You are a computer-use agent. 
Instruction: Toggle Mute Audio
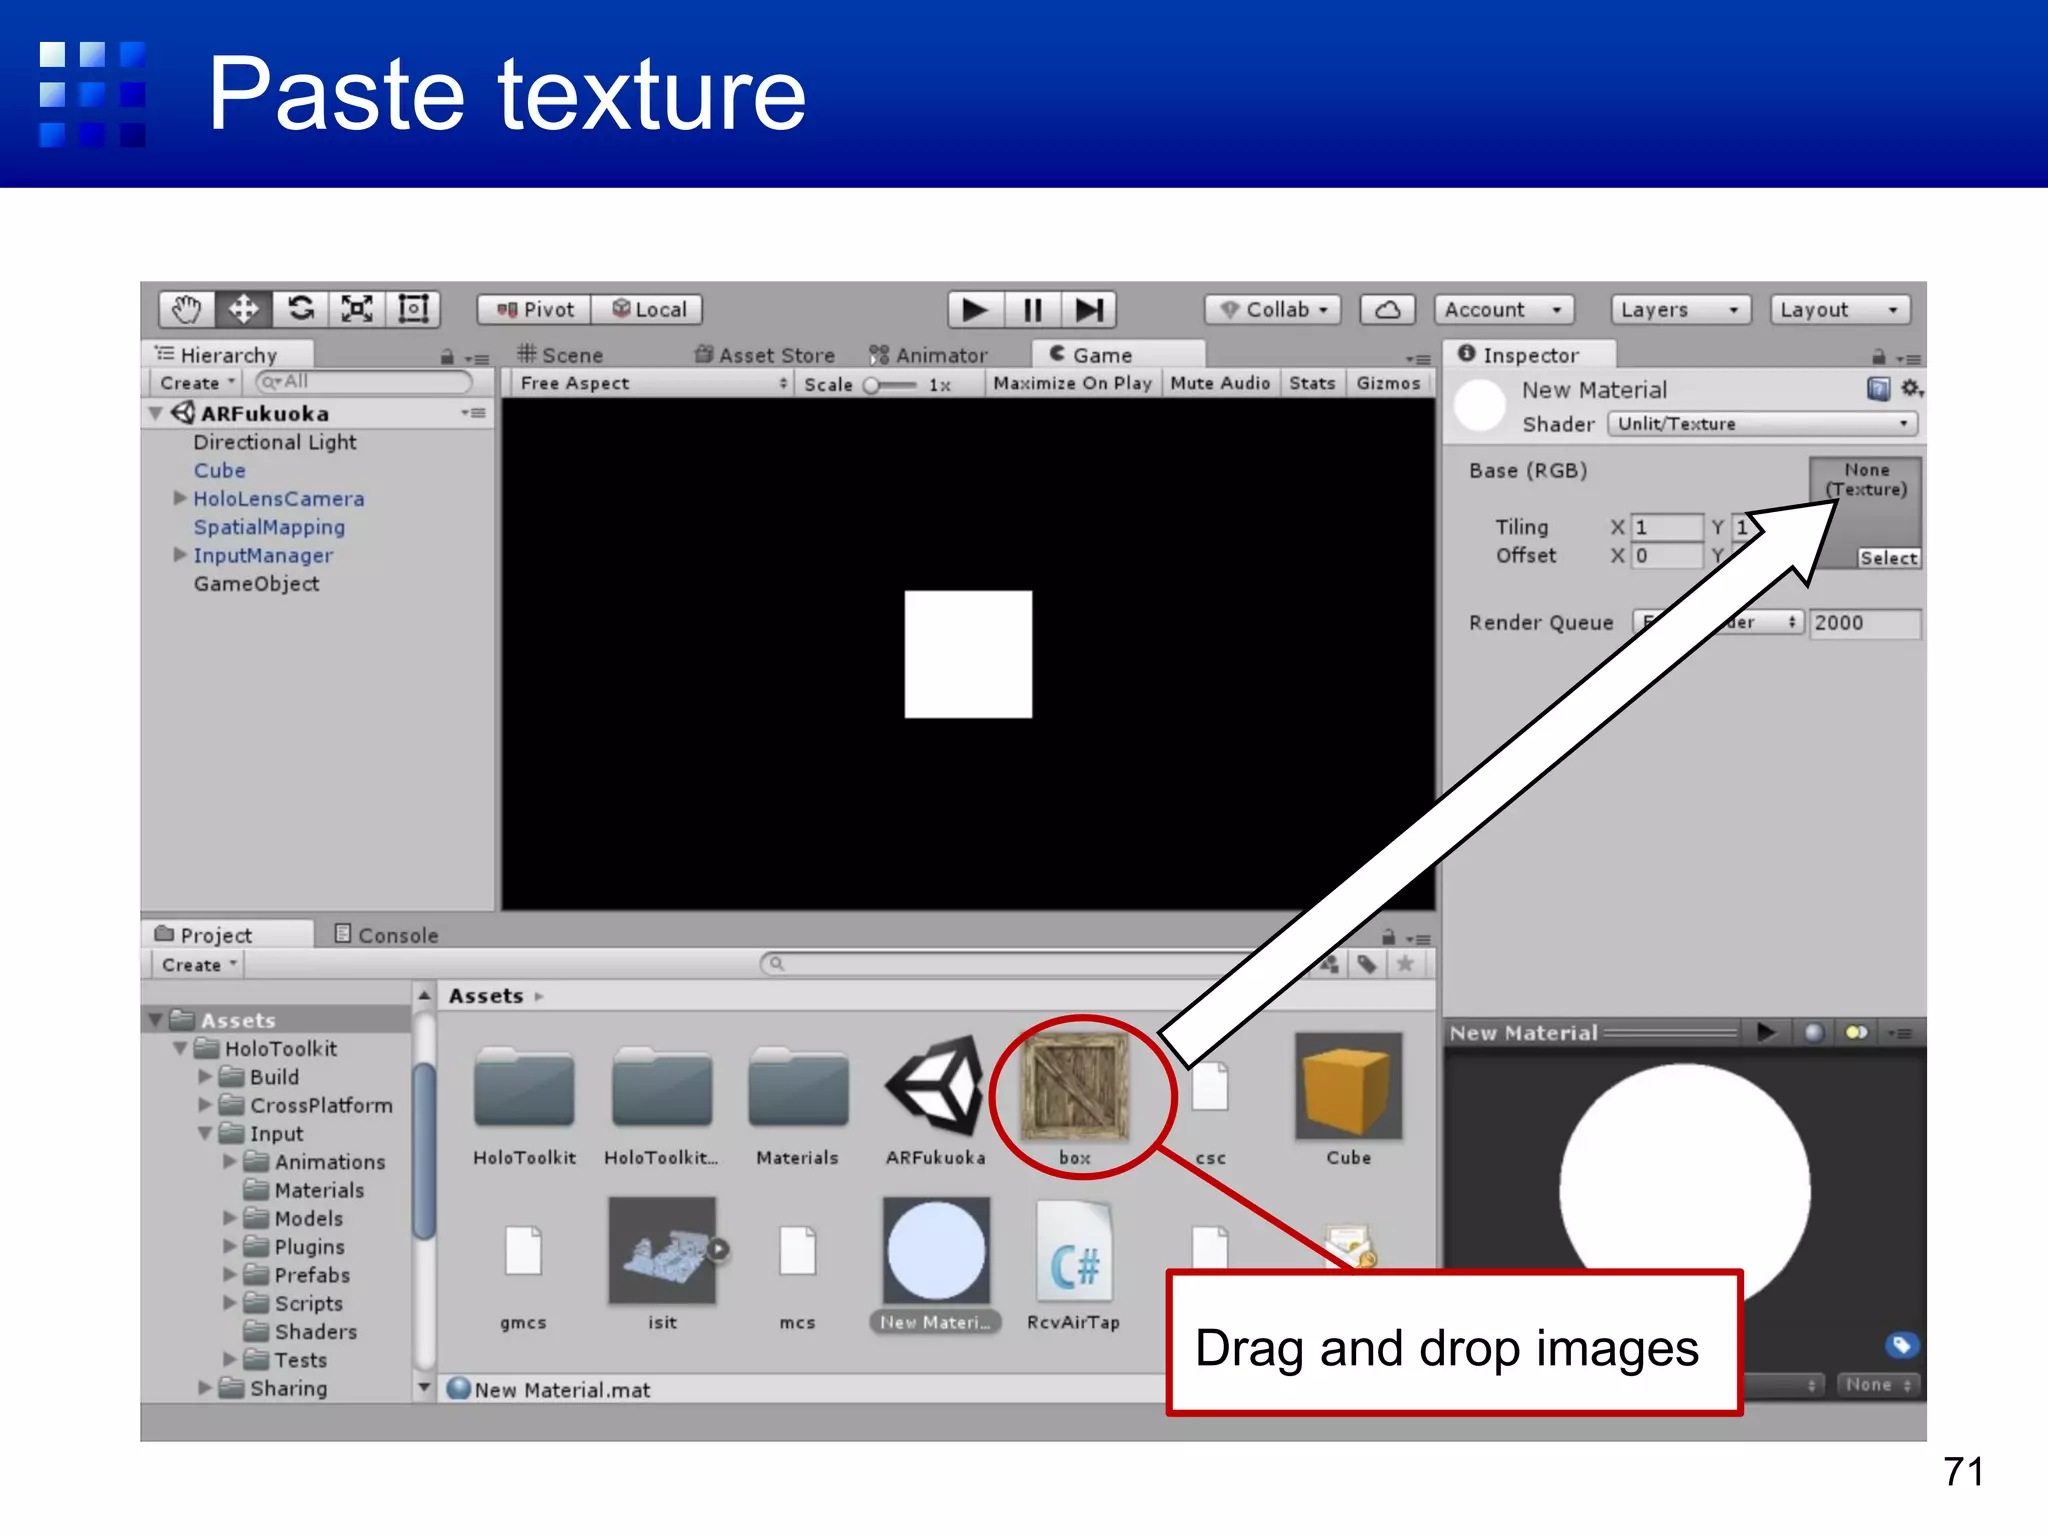pyautogui.click(x=1220, y=383)
